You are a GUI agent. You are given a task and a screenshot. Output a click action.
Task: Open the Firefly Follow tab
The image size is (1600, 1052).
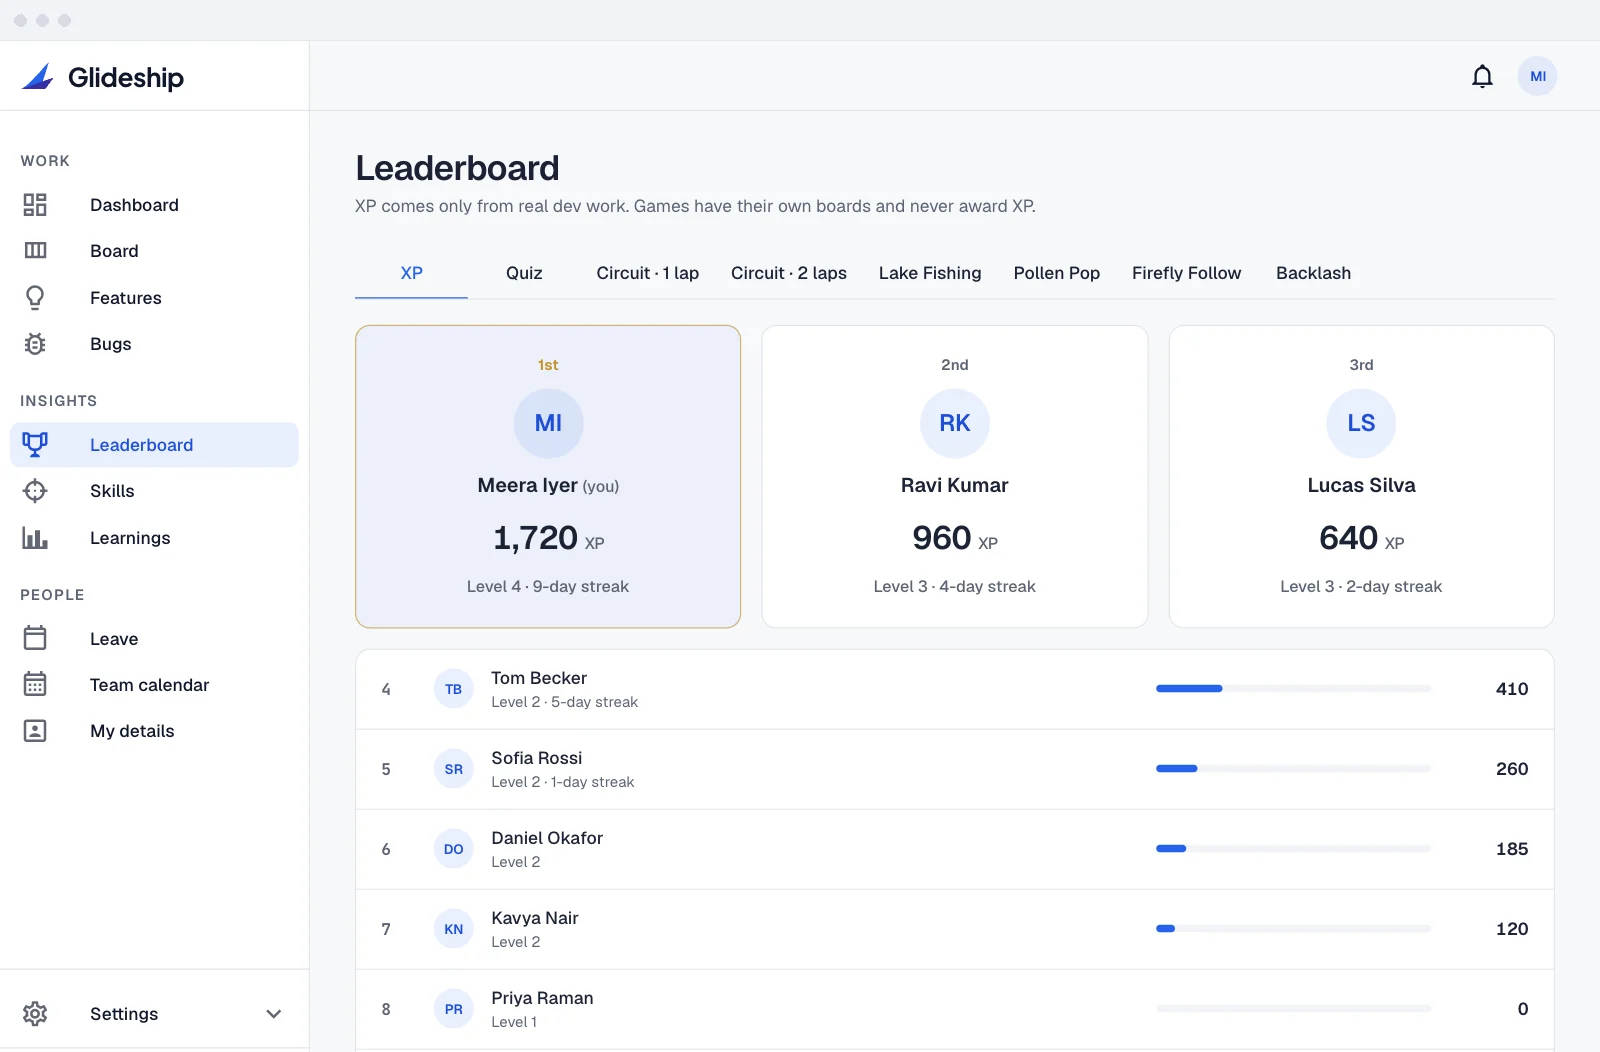(x=1187, y=273)
